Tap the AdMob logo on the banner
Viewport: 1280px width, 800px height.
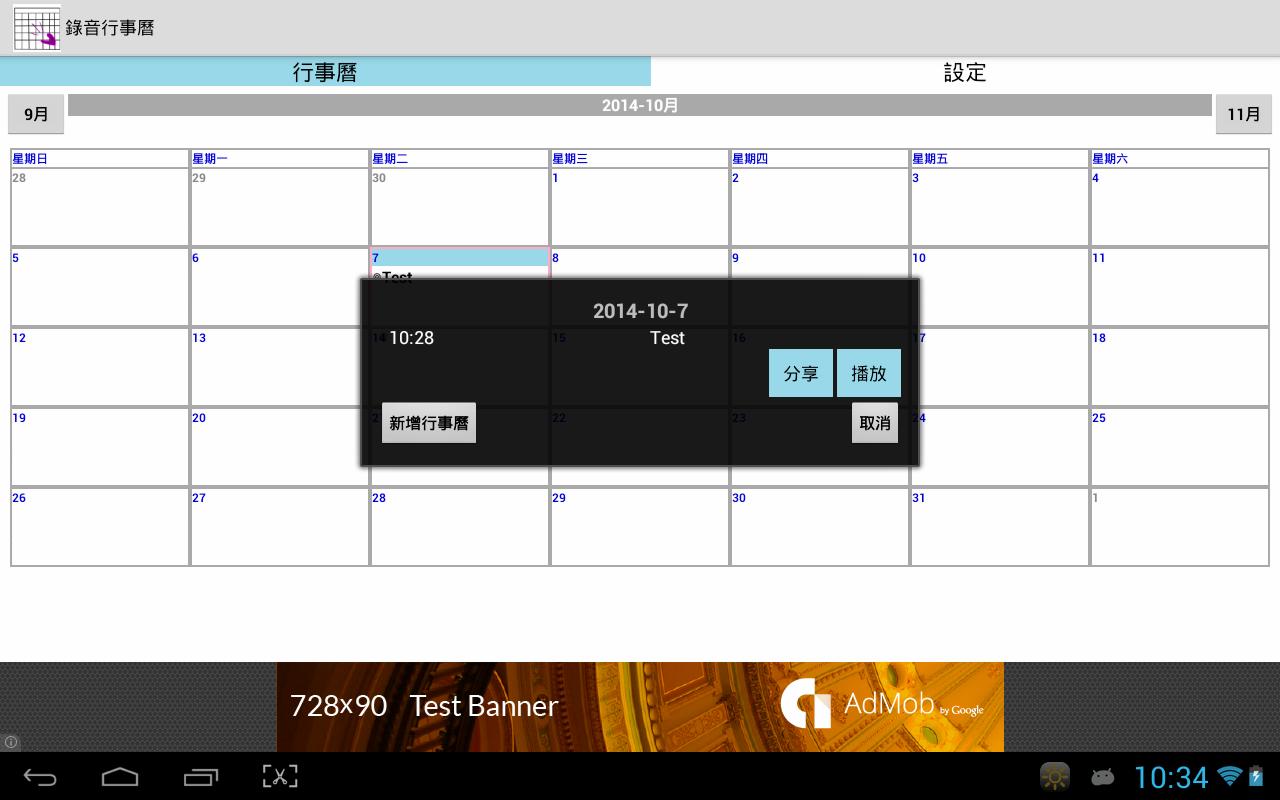tap(806, 705)
